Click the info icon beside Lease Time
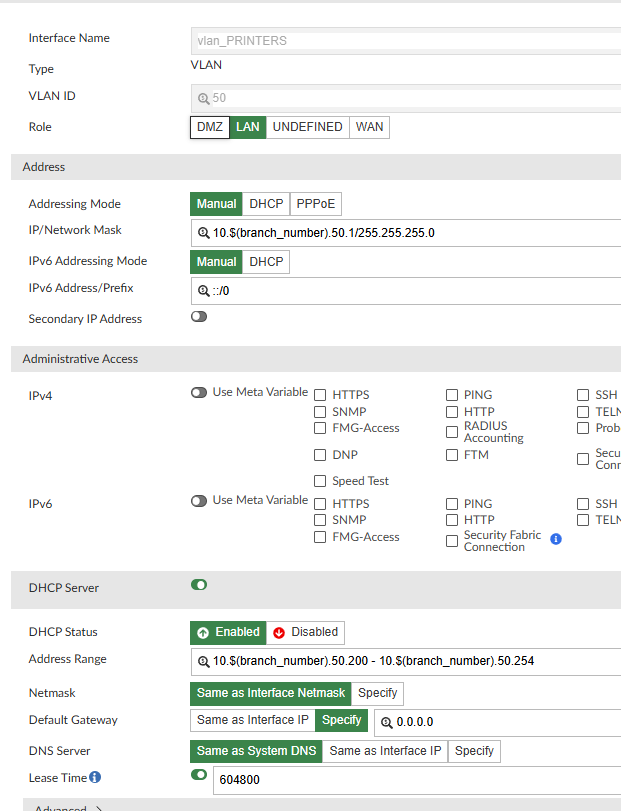This screenshot has width=621, height=811. click(95, 777)
